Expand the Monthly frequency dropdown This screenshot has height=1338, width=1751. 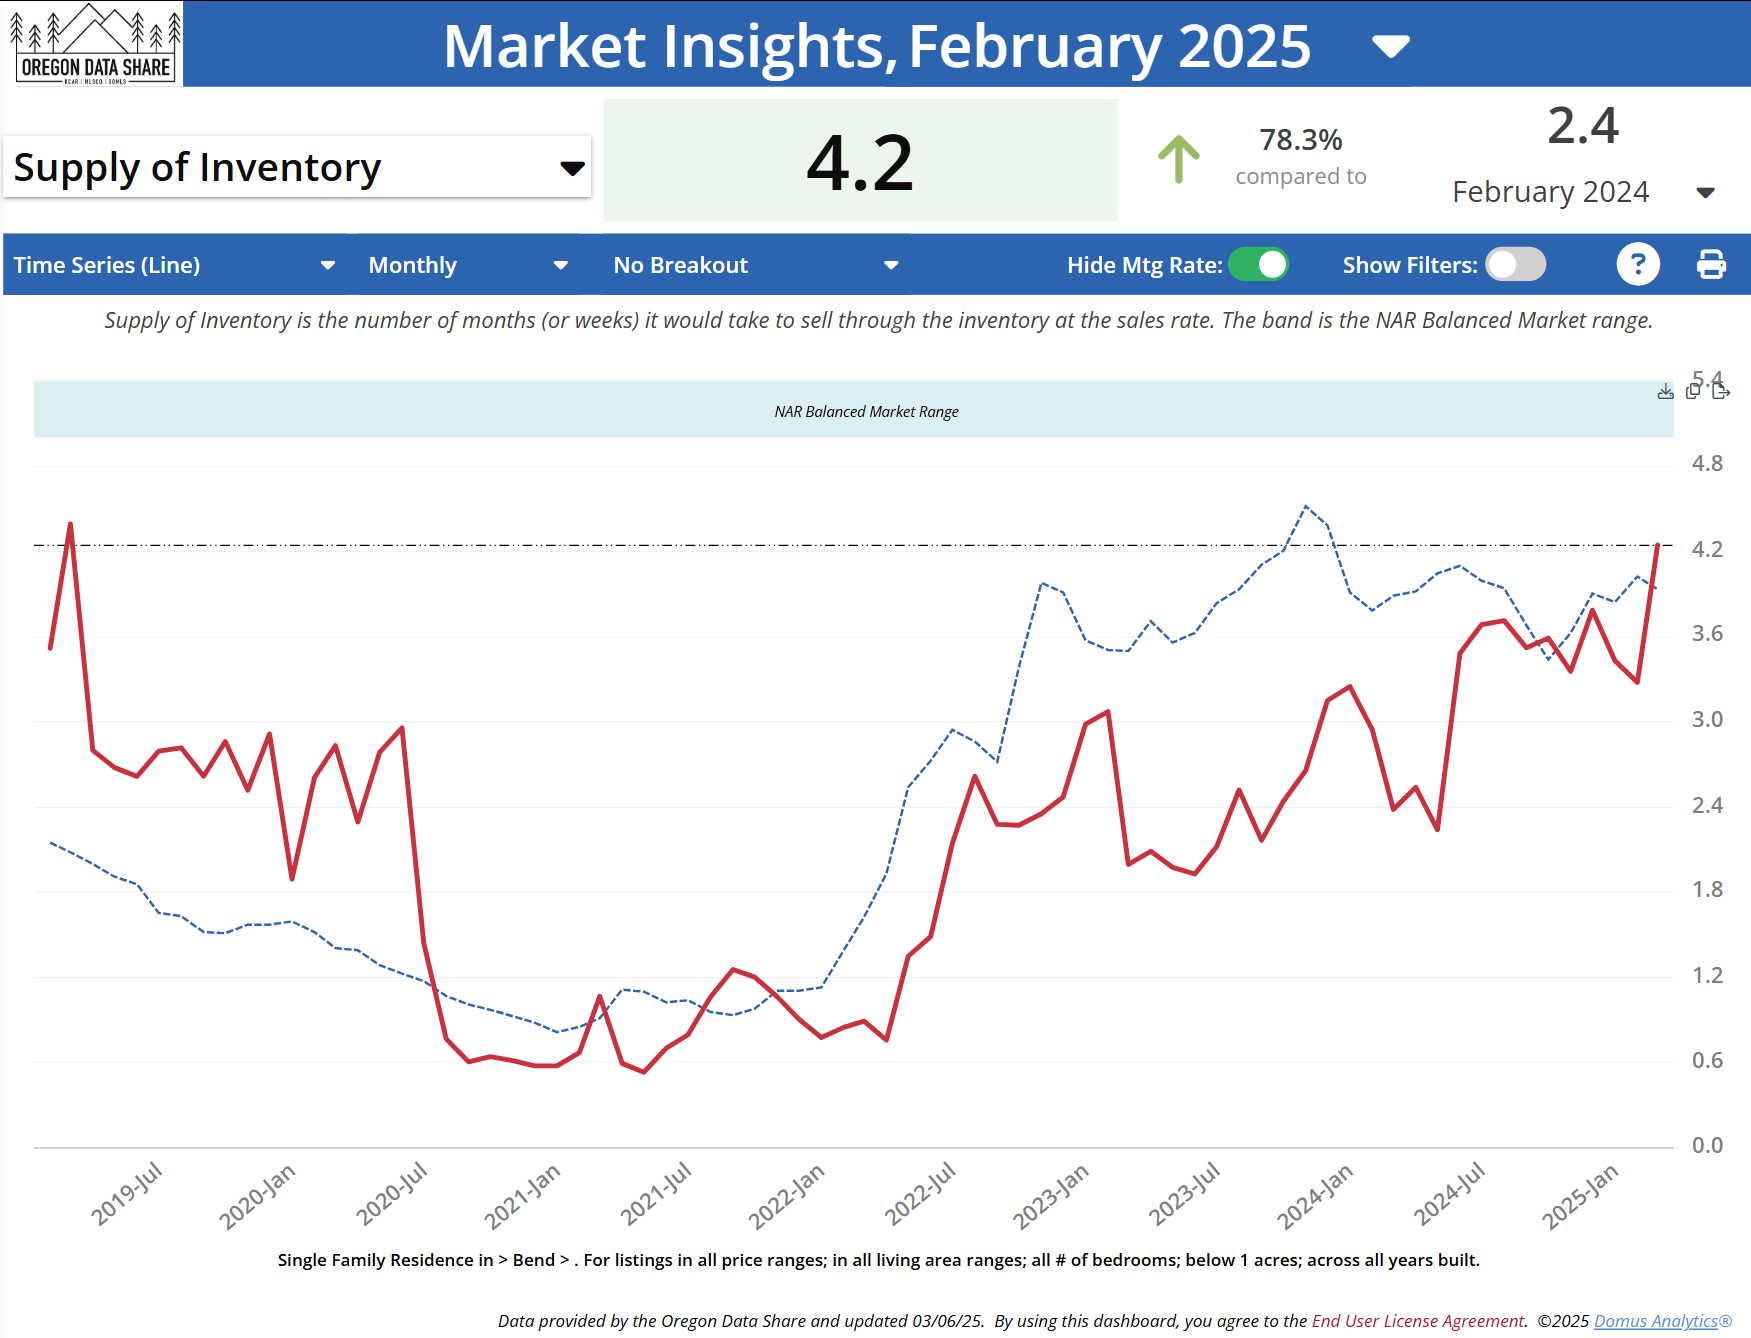(x=561, y=264)
